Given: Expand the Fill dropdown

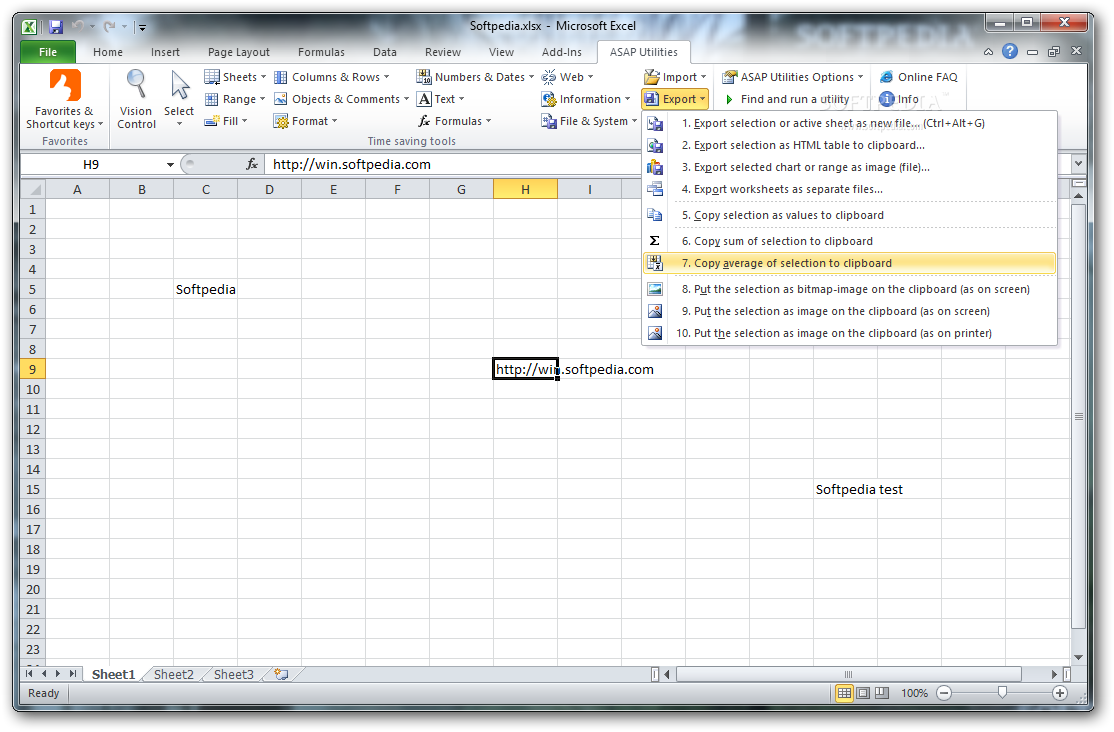Looking at the screenshot, I should click(x=226, y=121).
